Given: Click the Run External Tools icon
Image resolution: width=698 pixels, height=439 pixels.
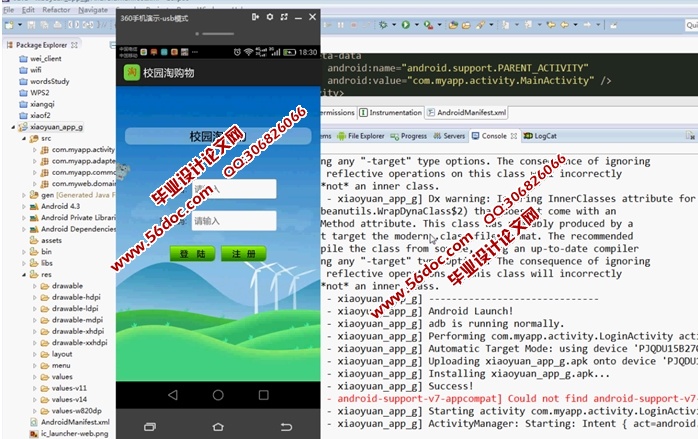Looking at the screenshot, I should point(428,25).
